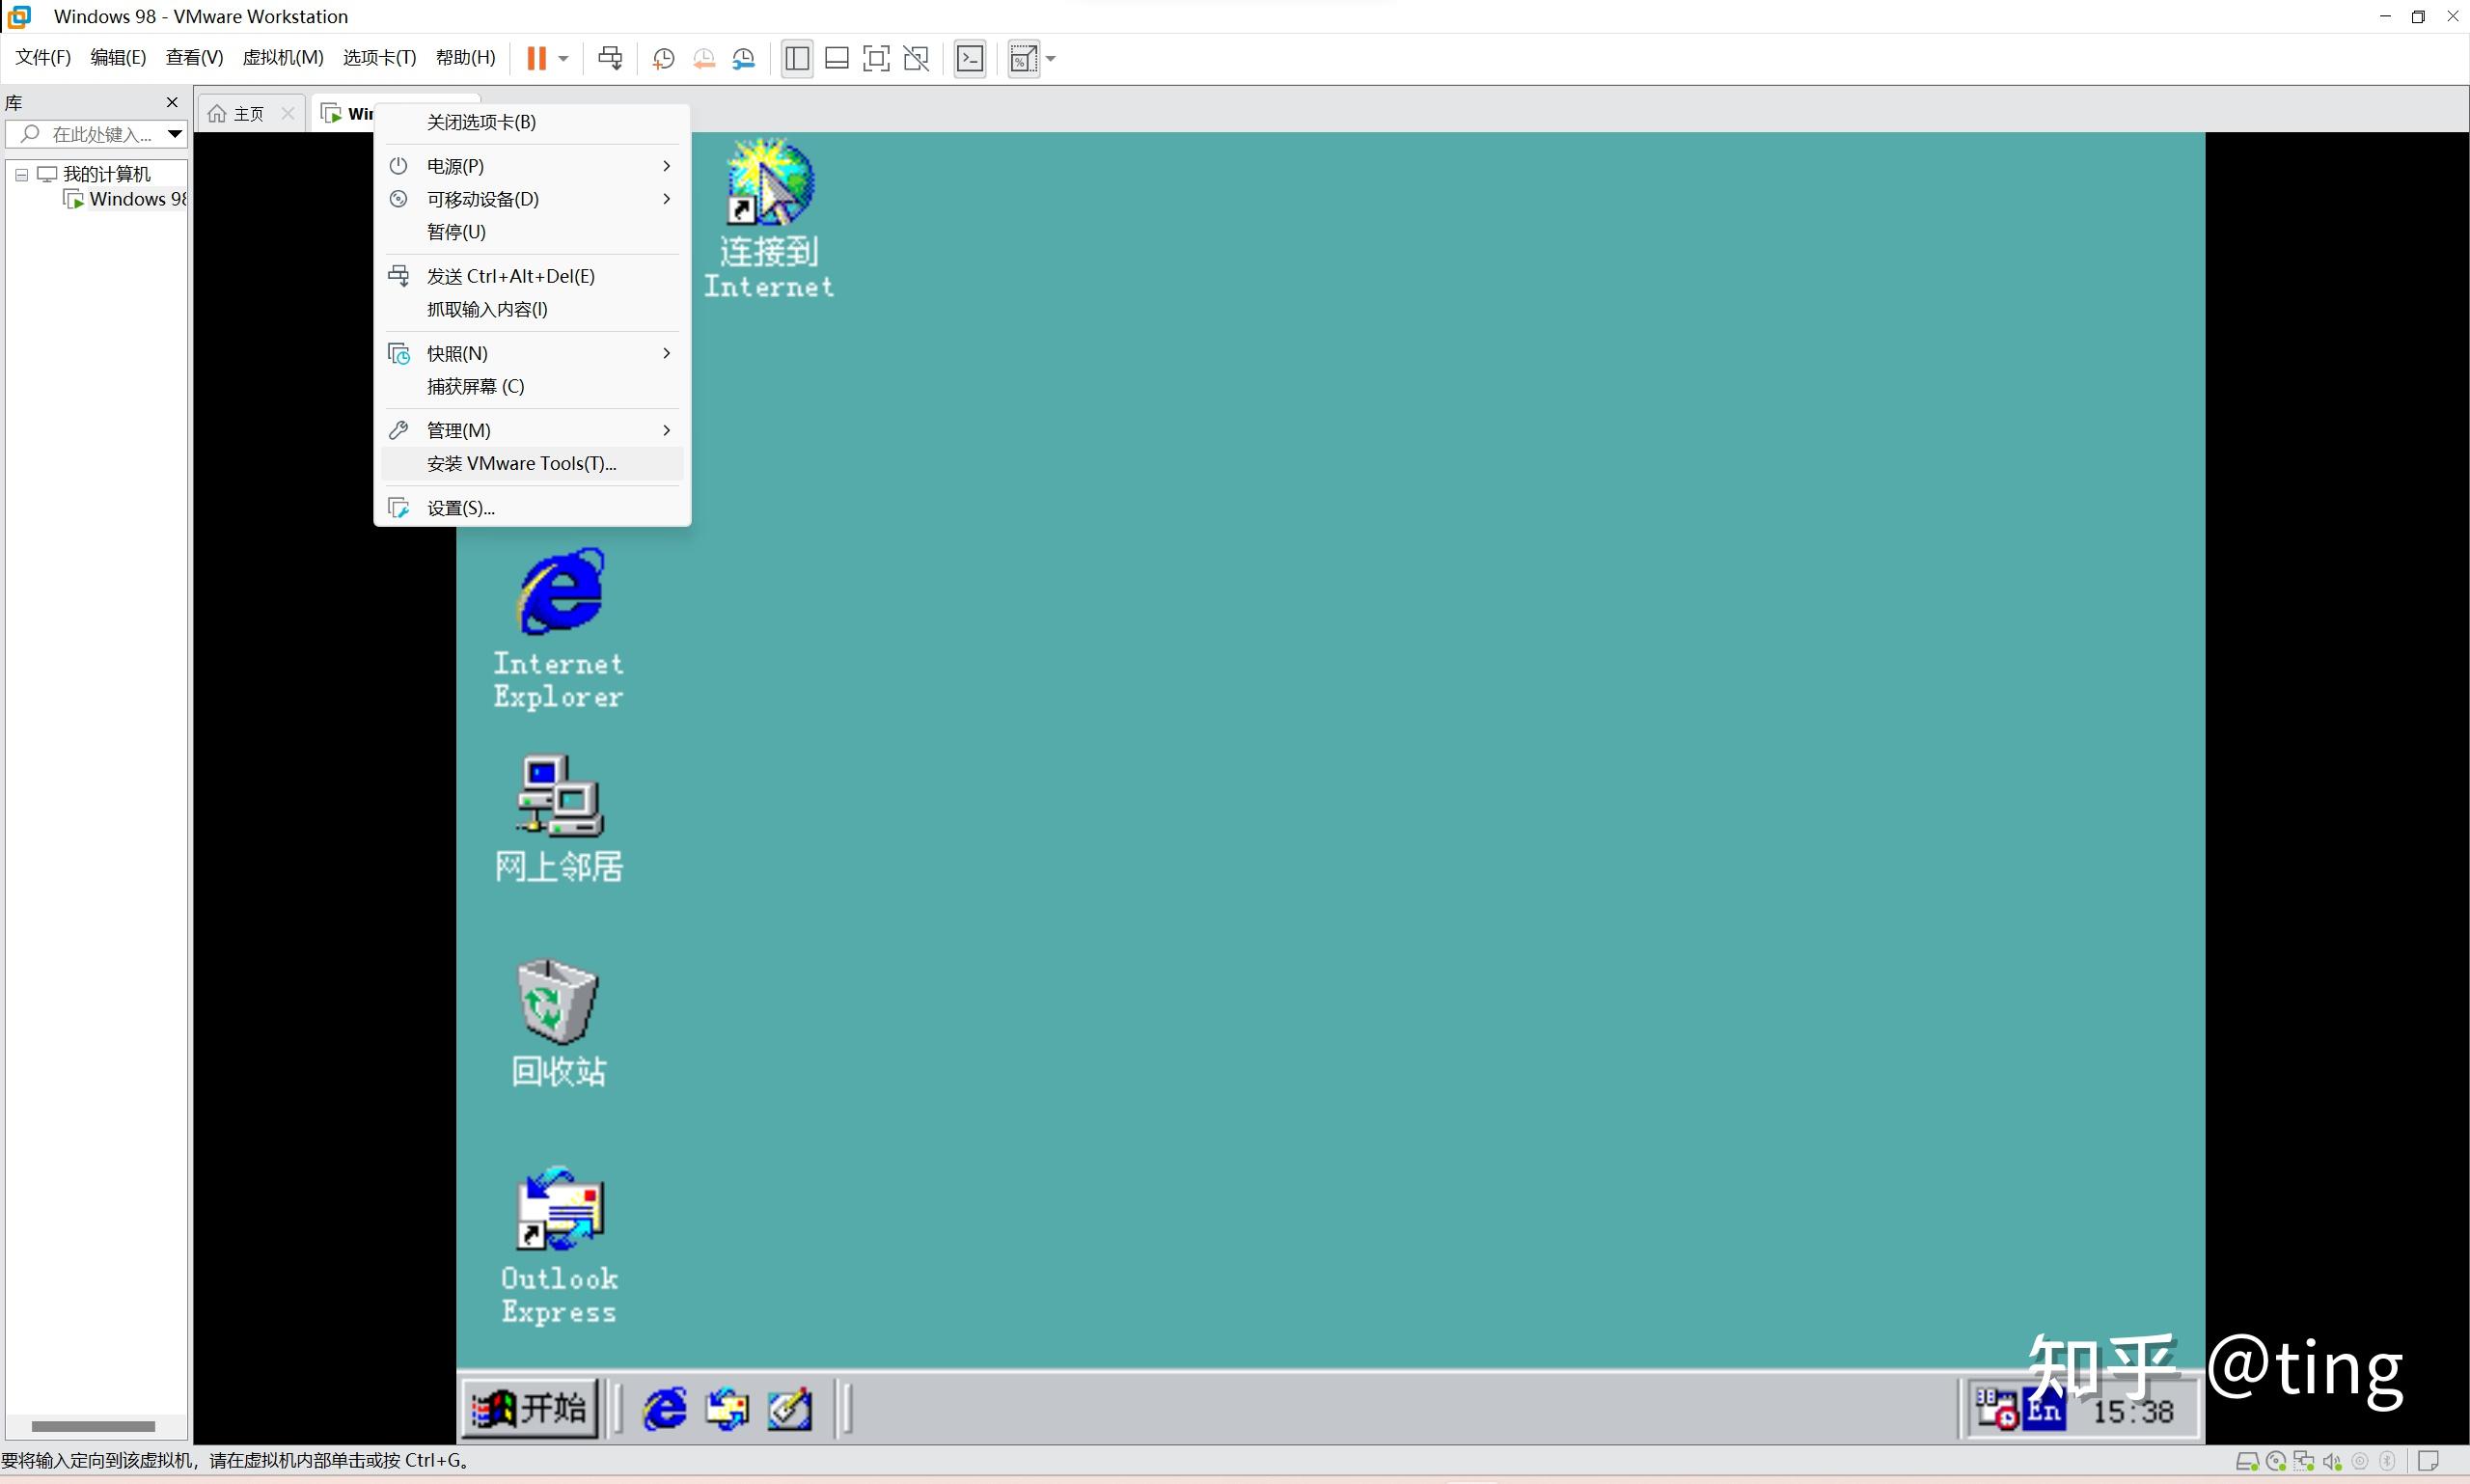The height and width of the screenshot is (1484, 2470).
Task: Open the power options arrow beside Pause
Action: coord(564,58)
